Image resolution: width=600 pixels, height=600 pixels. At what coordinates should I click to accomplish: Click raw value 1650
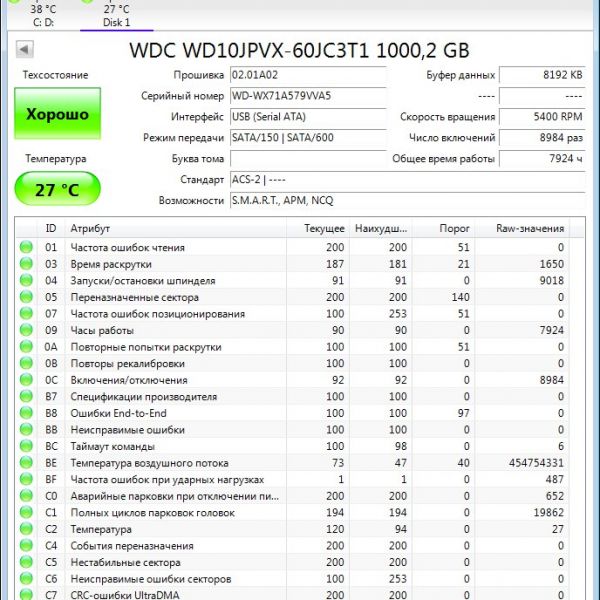(551, 264)
